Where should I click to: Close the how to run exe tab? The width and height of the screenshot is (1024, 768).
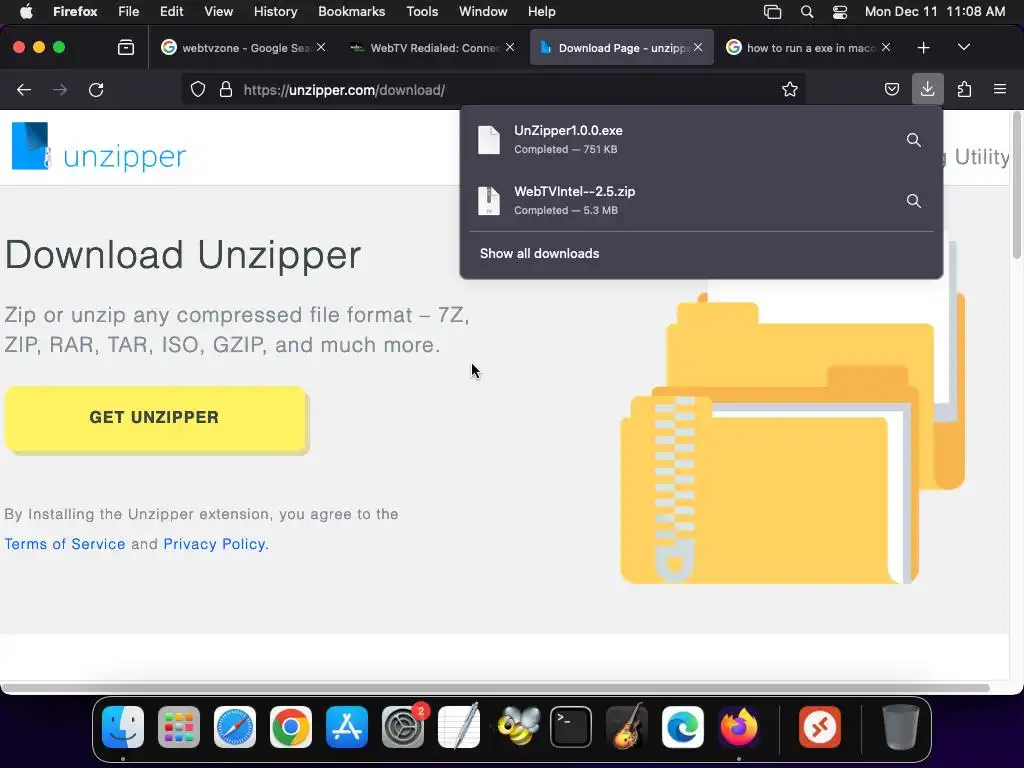pos(886,48)
